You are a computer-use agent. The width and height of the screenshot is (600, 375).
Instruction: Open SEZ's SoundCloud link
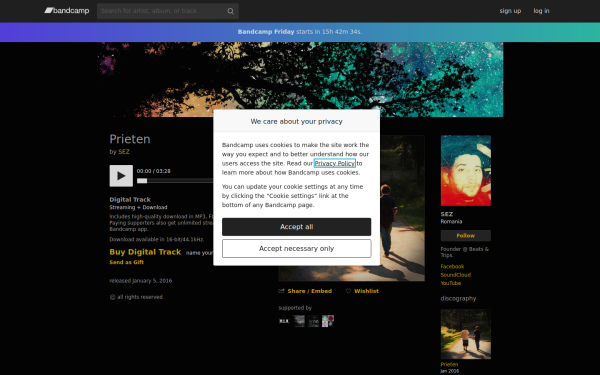pyautogui.click(x=456, y=275)
